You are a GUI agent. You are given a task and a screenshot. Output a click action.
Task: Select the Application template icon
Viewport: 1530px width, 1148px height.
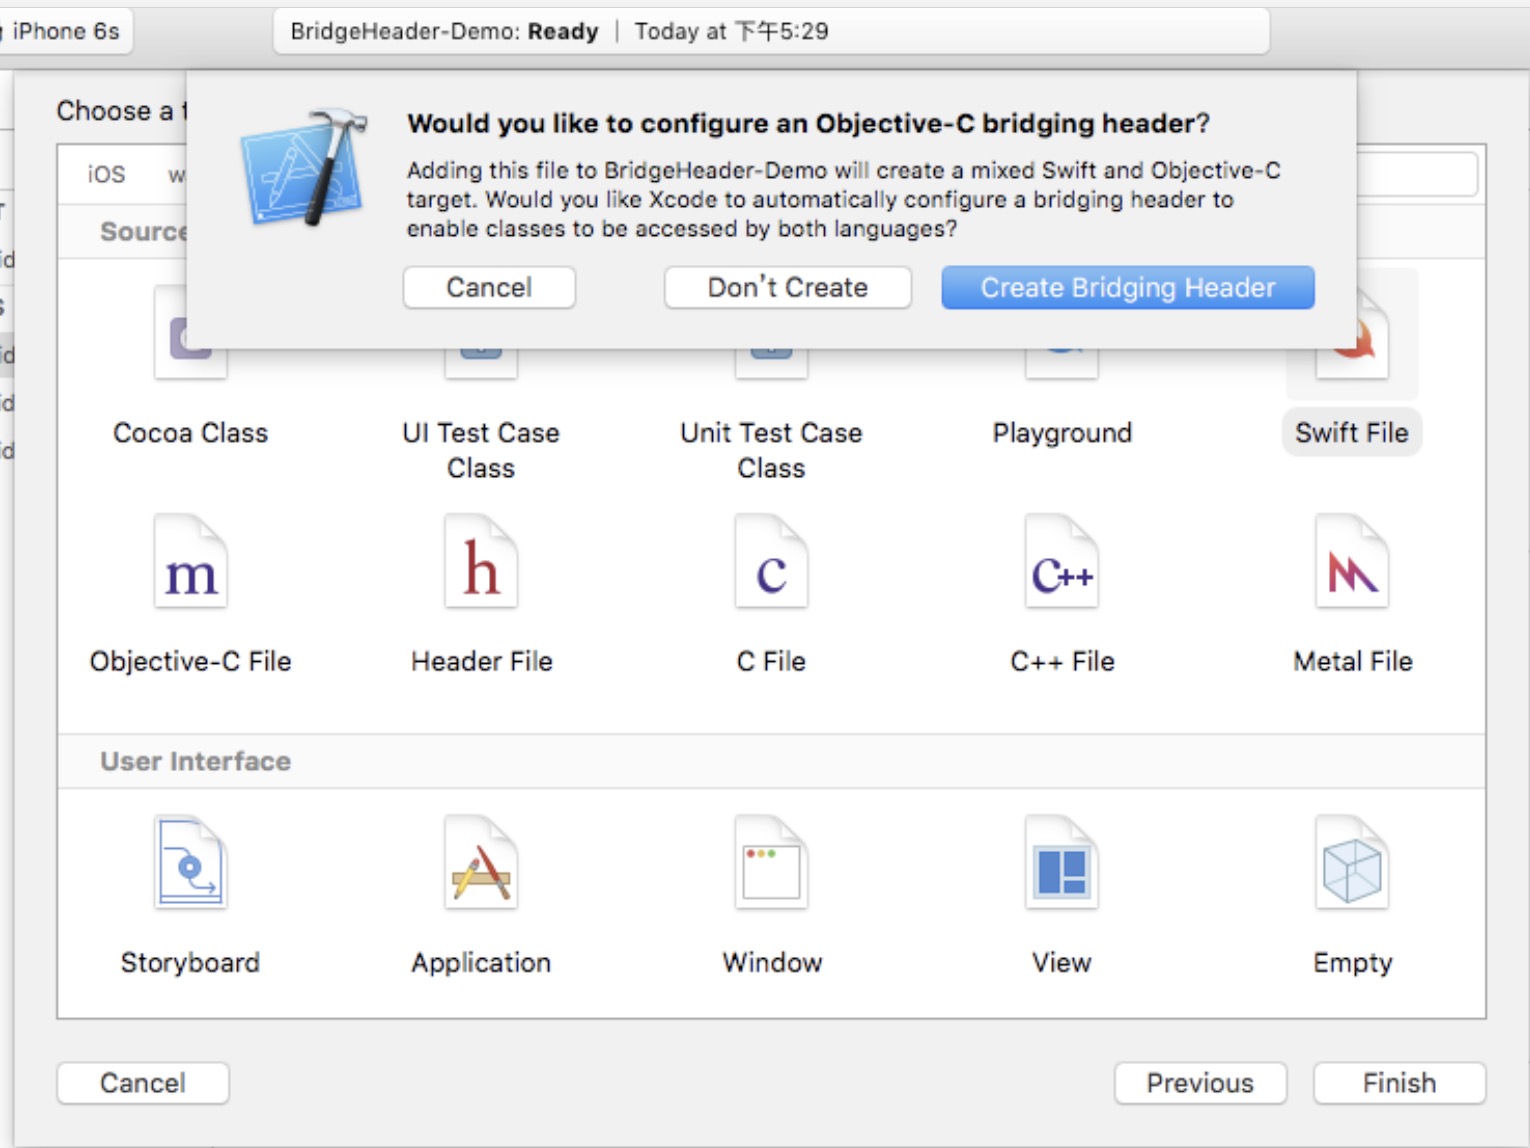pos(481,862)
